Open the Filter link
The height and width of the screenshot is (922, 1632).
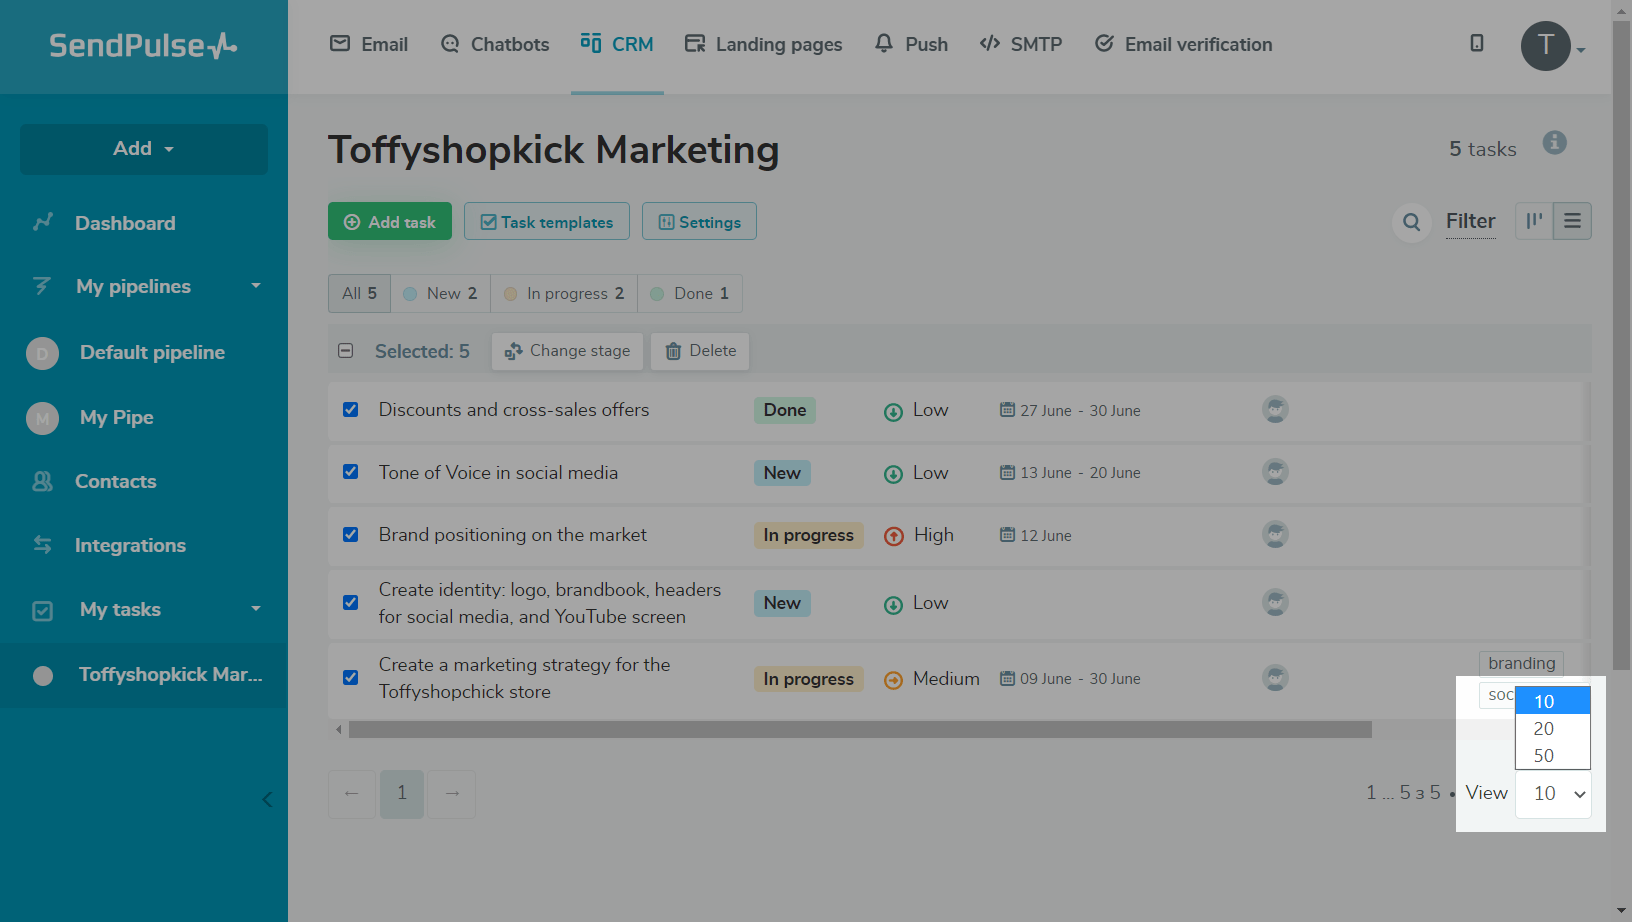[1470, 221]
